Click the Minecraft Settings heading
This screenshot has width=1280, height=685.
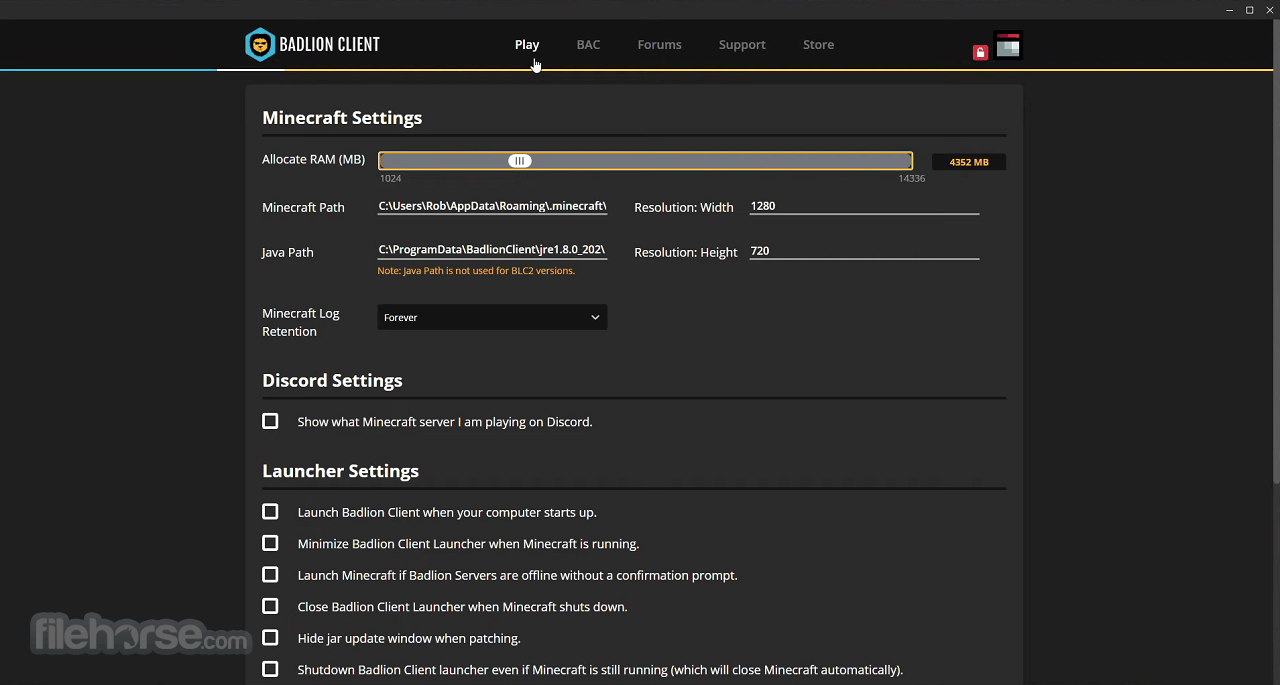[342, 118]
